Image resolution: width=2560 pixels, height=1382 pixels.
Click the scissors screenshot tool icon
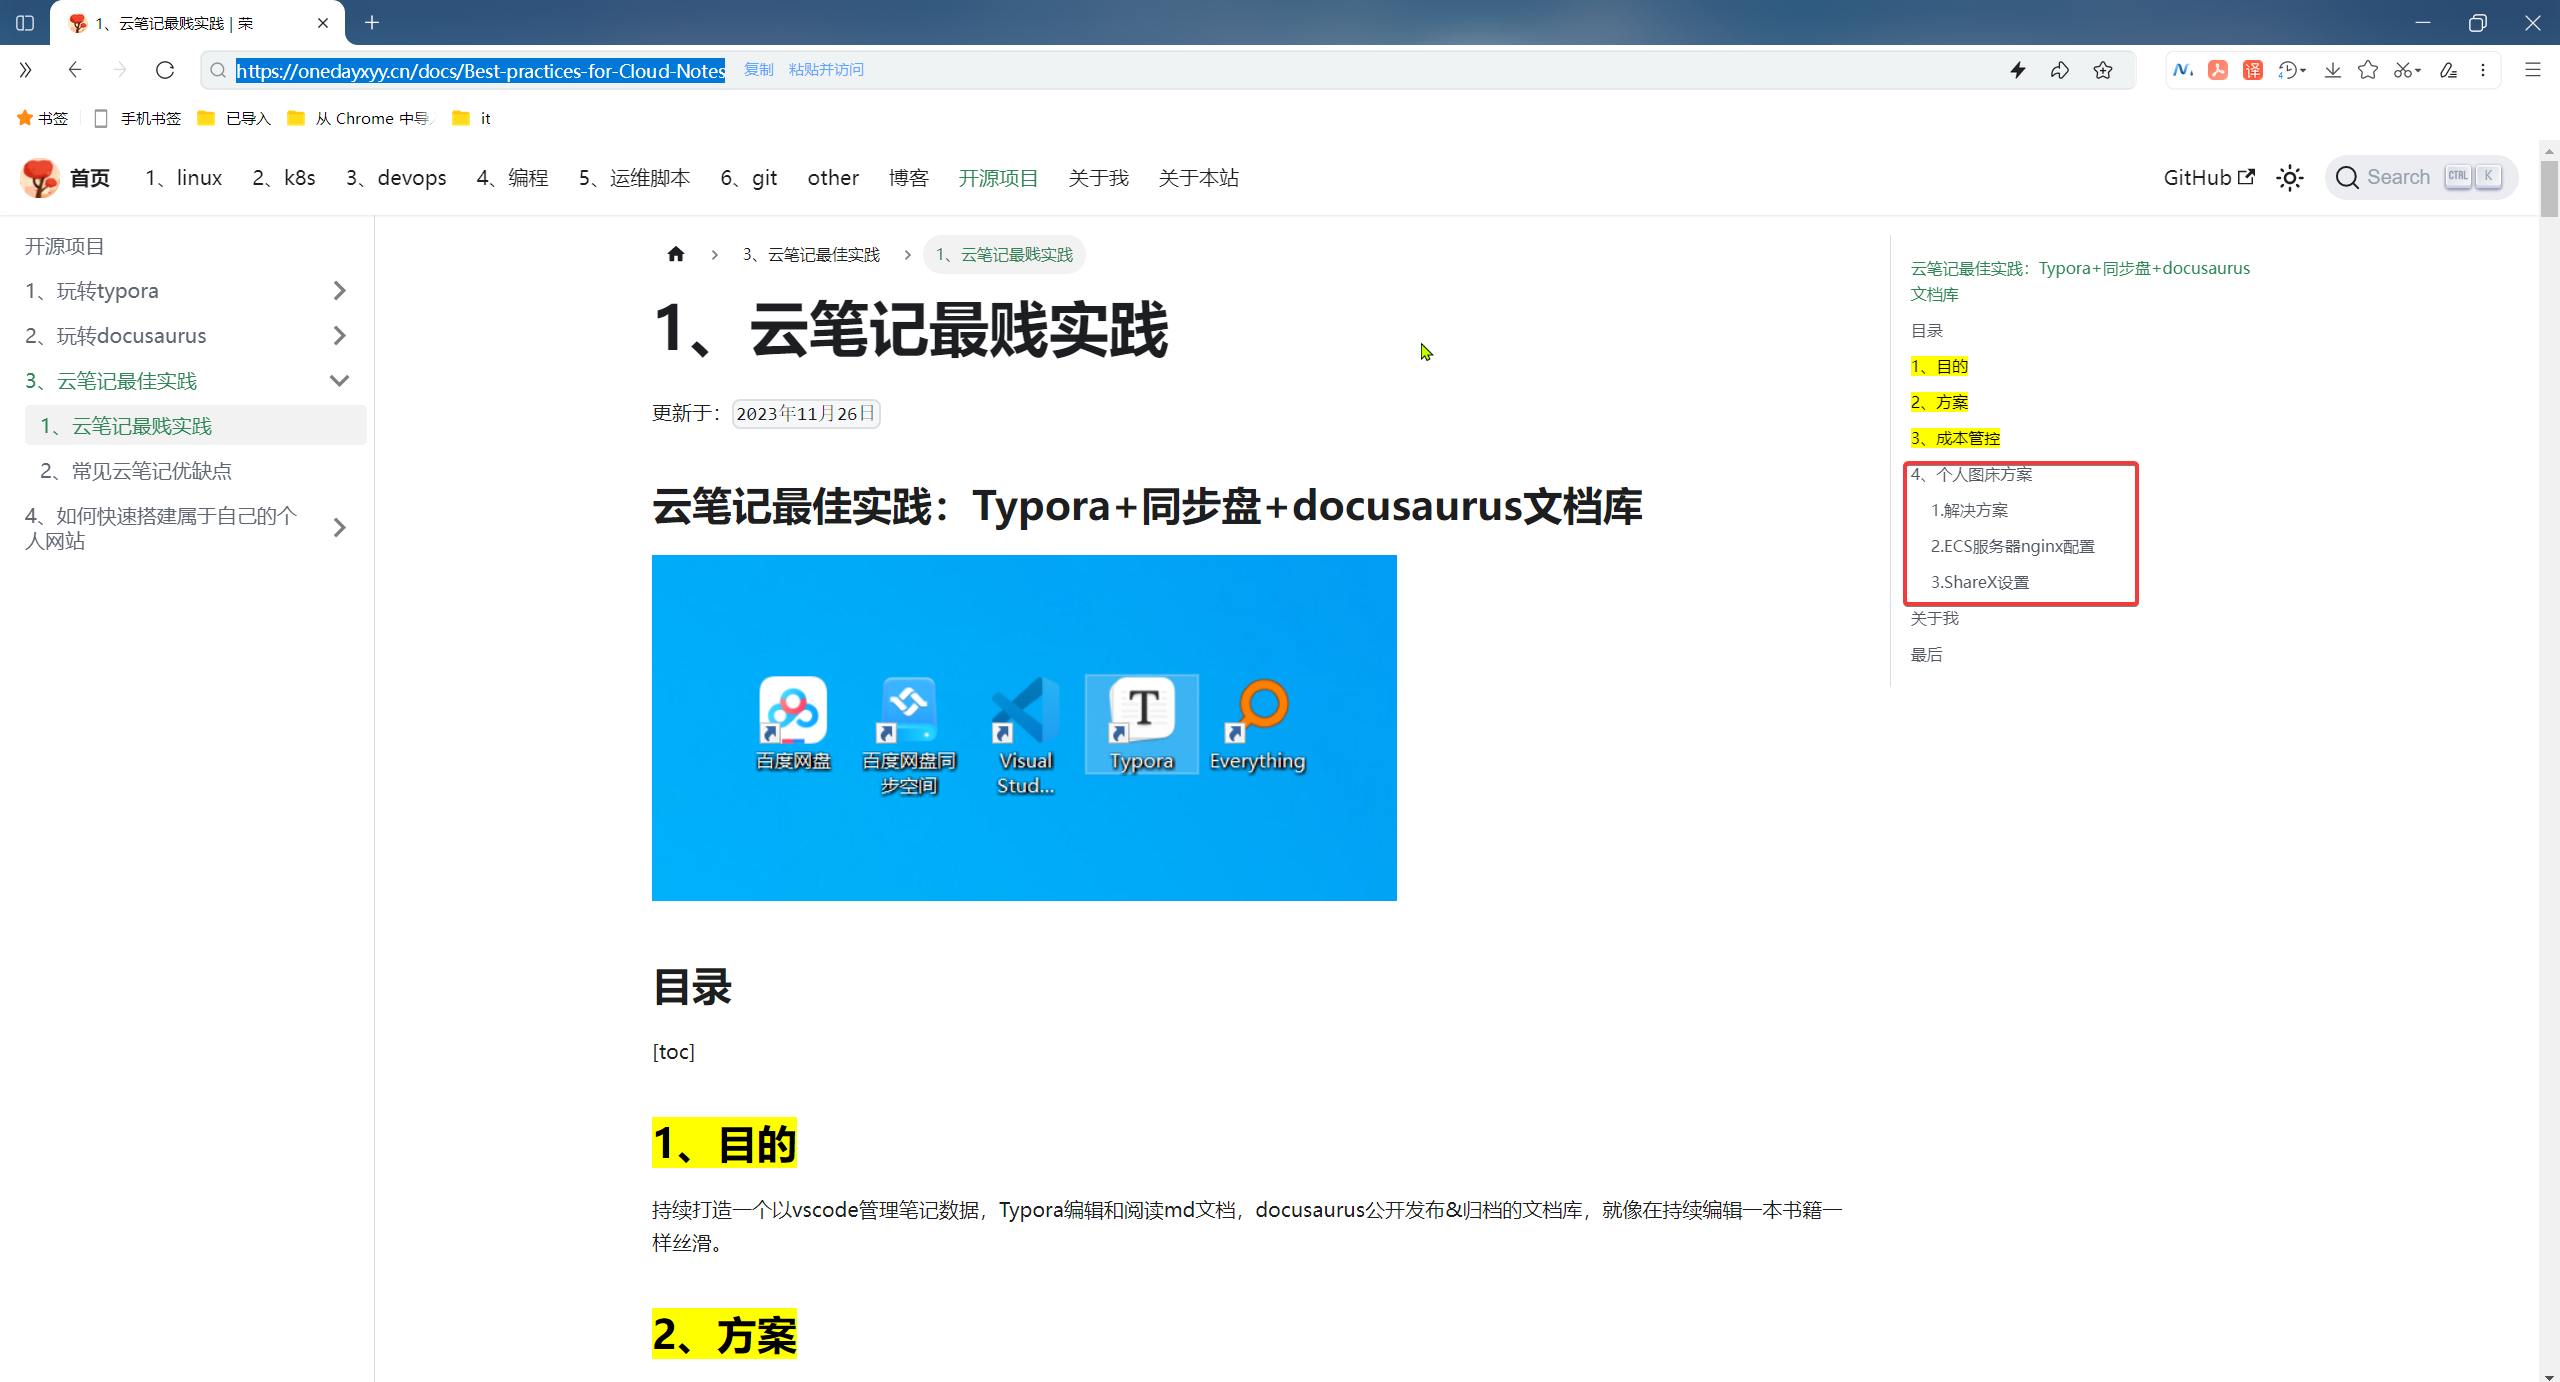point(2402,70)
